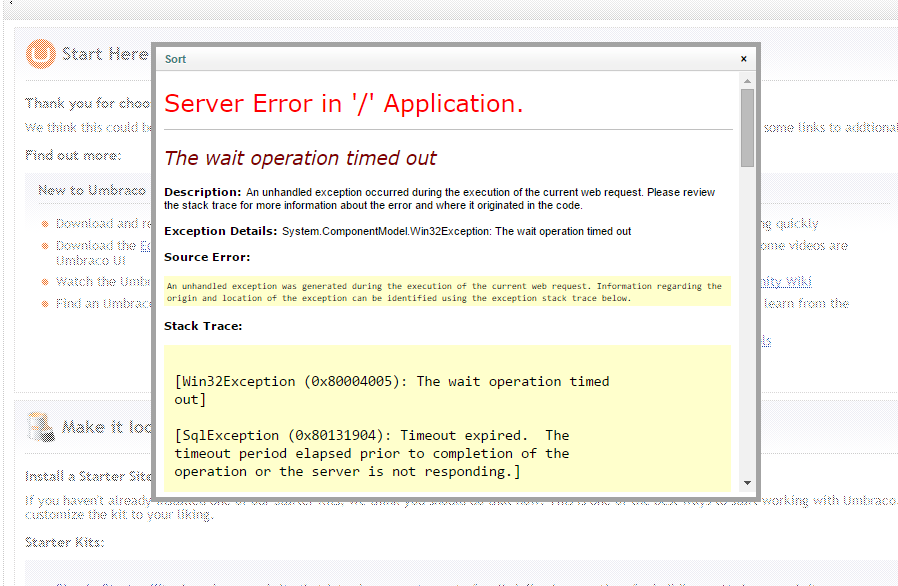
Task: Click the 'Server Error in '/' Application.' heading
Action: [344, 104]
